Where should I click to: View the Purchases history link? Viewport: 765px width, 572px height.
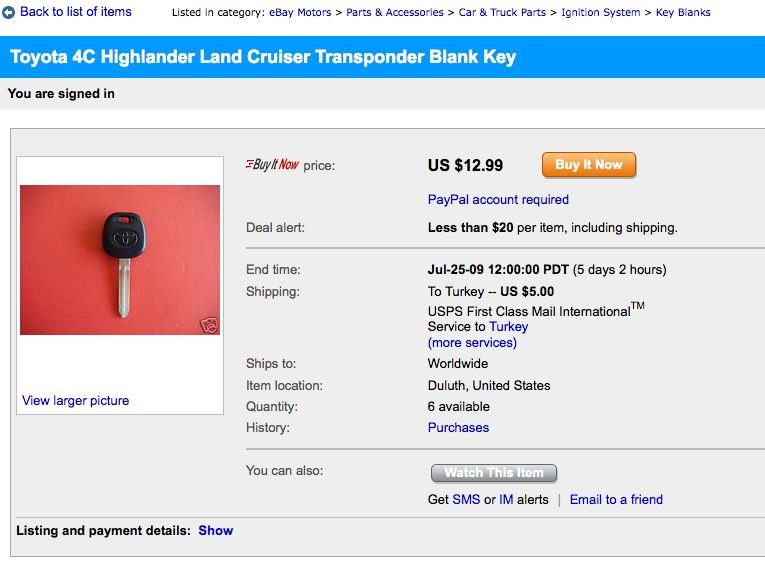[458, 428]
